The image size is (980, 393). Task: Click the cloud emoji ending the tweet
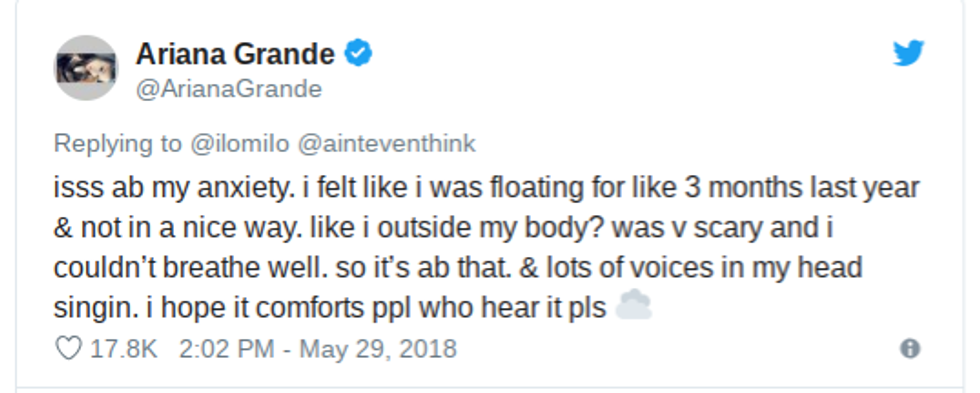[x=634, y=306]
